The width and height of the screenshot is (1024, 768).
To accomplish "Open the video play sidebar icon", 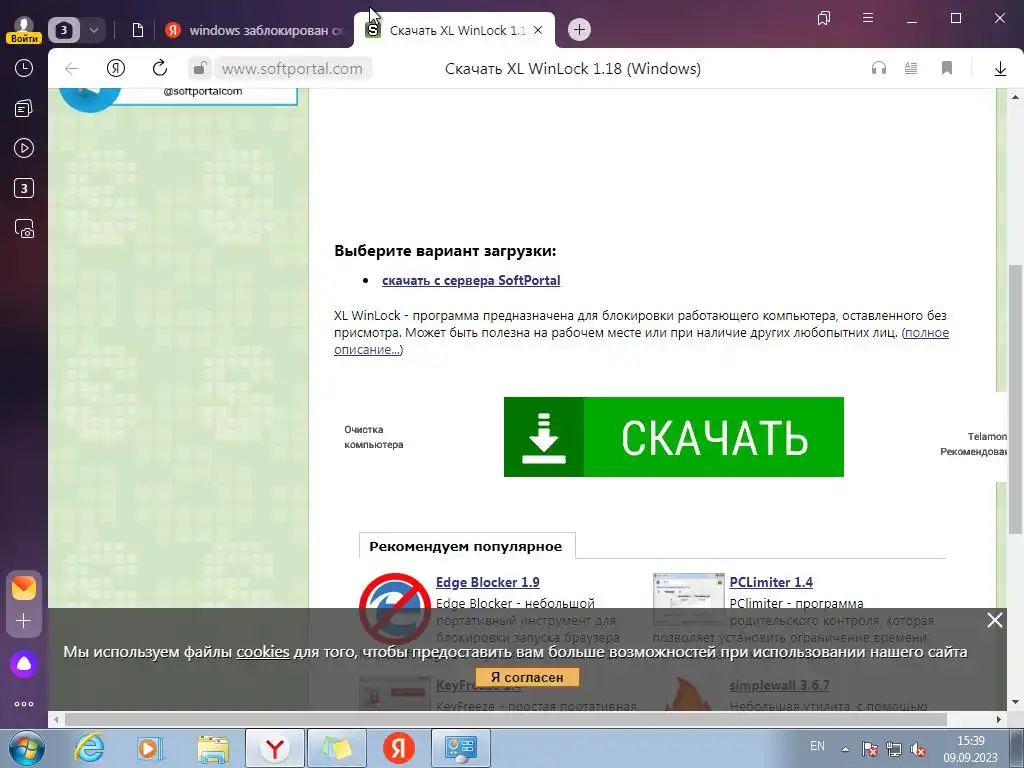I will pyautogui.click(x=24, y=148).
